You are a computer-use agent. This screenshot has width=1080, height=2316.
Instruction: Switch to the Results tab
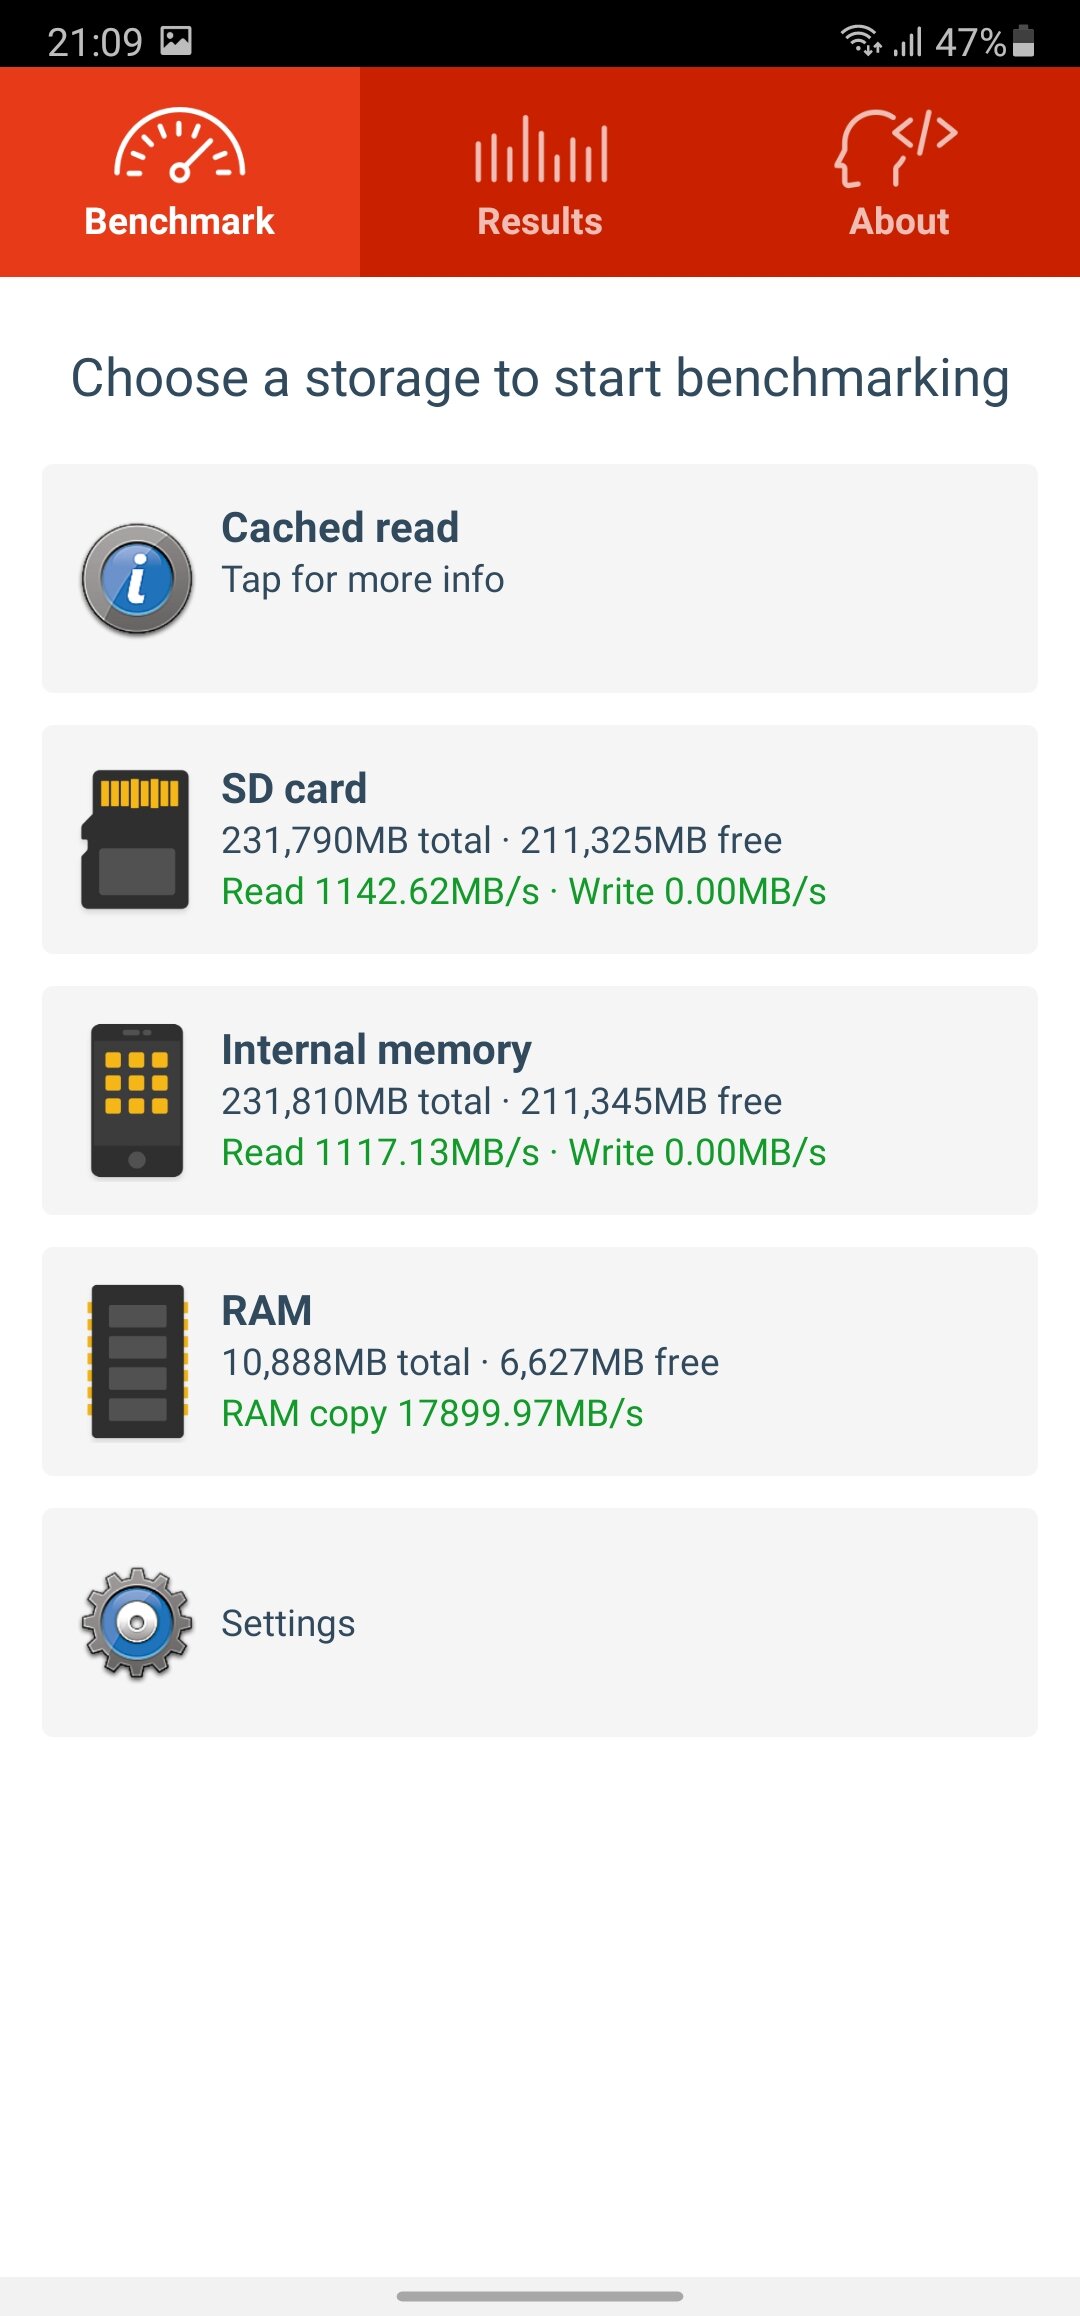pos(540,172)
